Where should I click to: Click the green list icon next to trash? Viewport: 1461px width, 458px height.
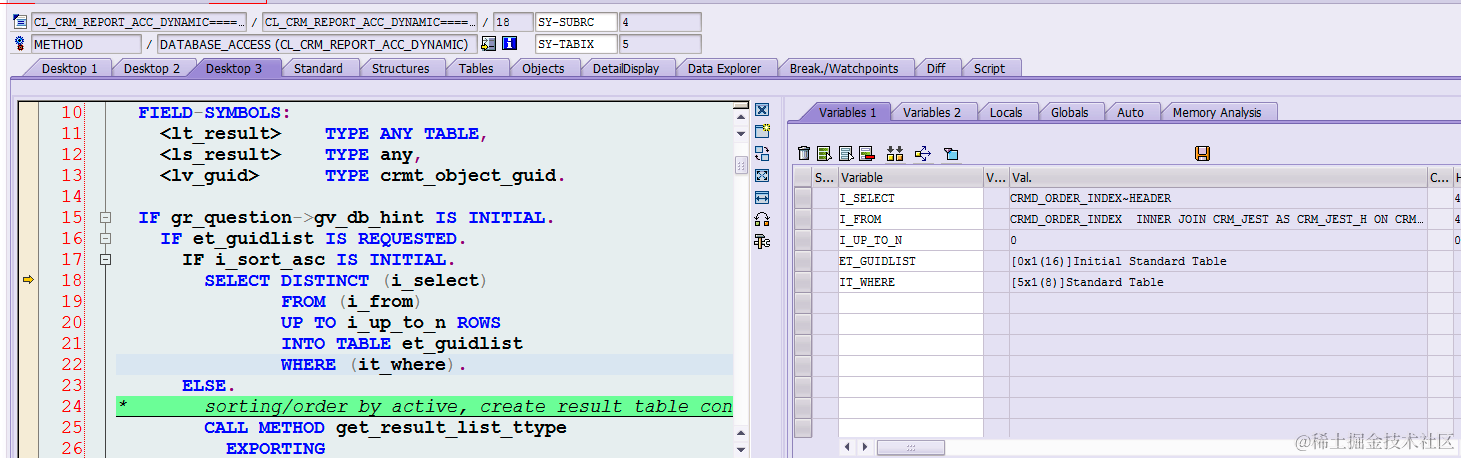(824, 153)
